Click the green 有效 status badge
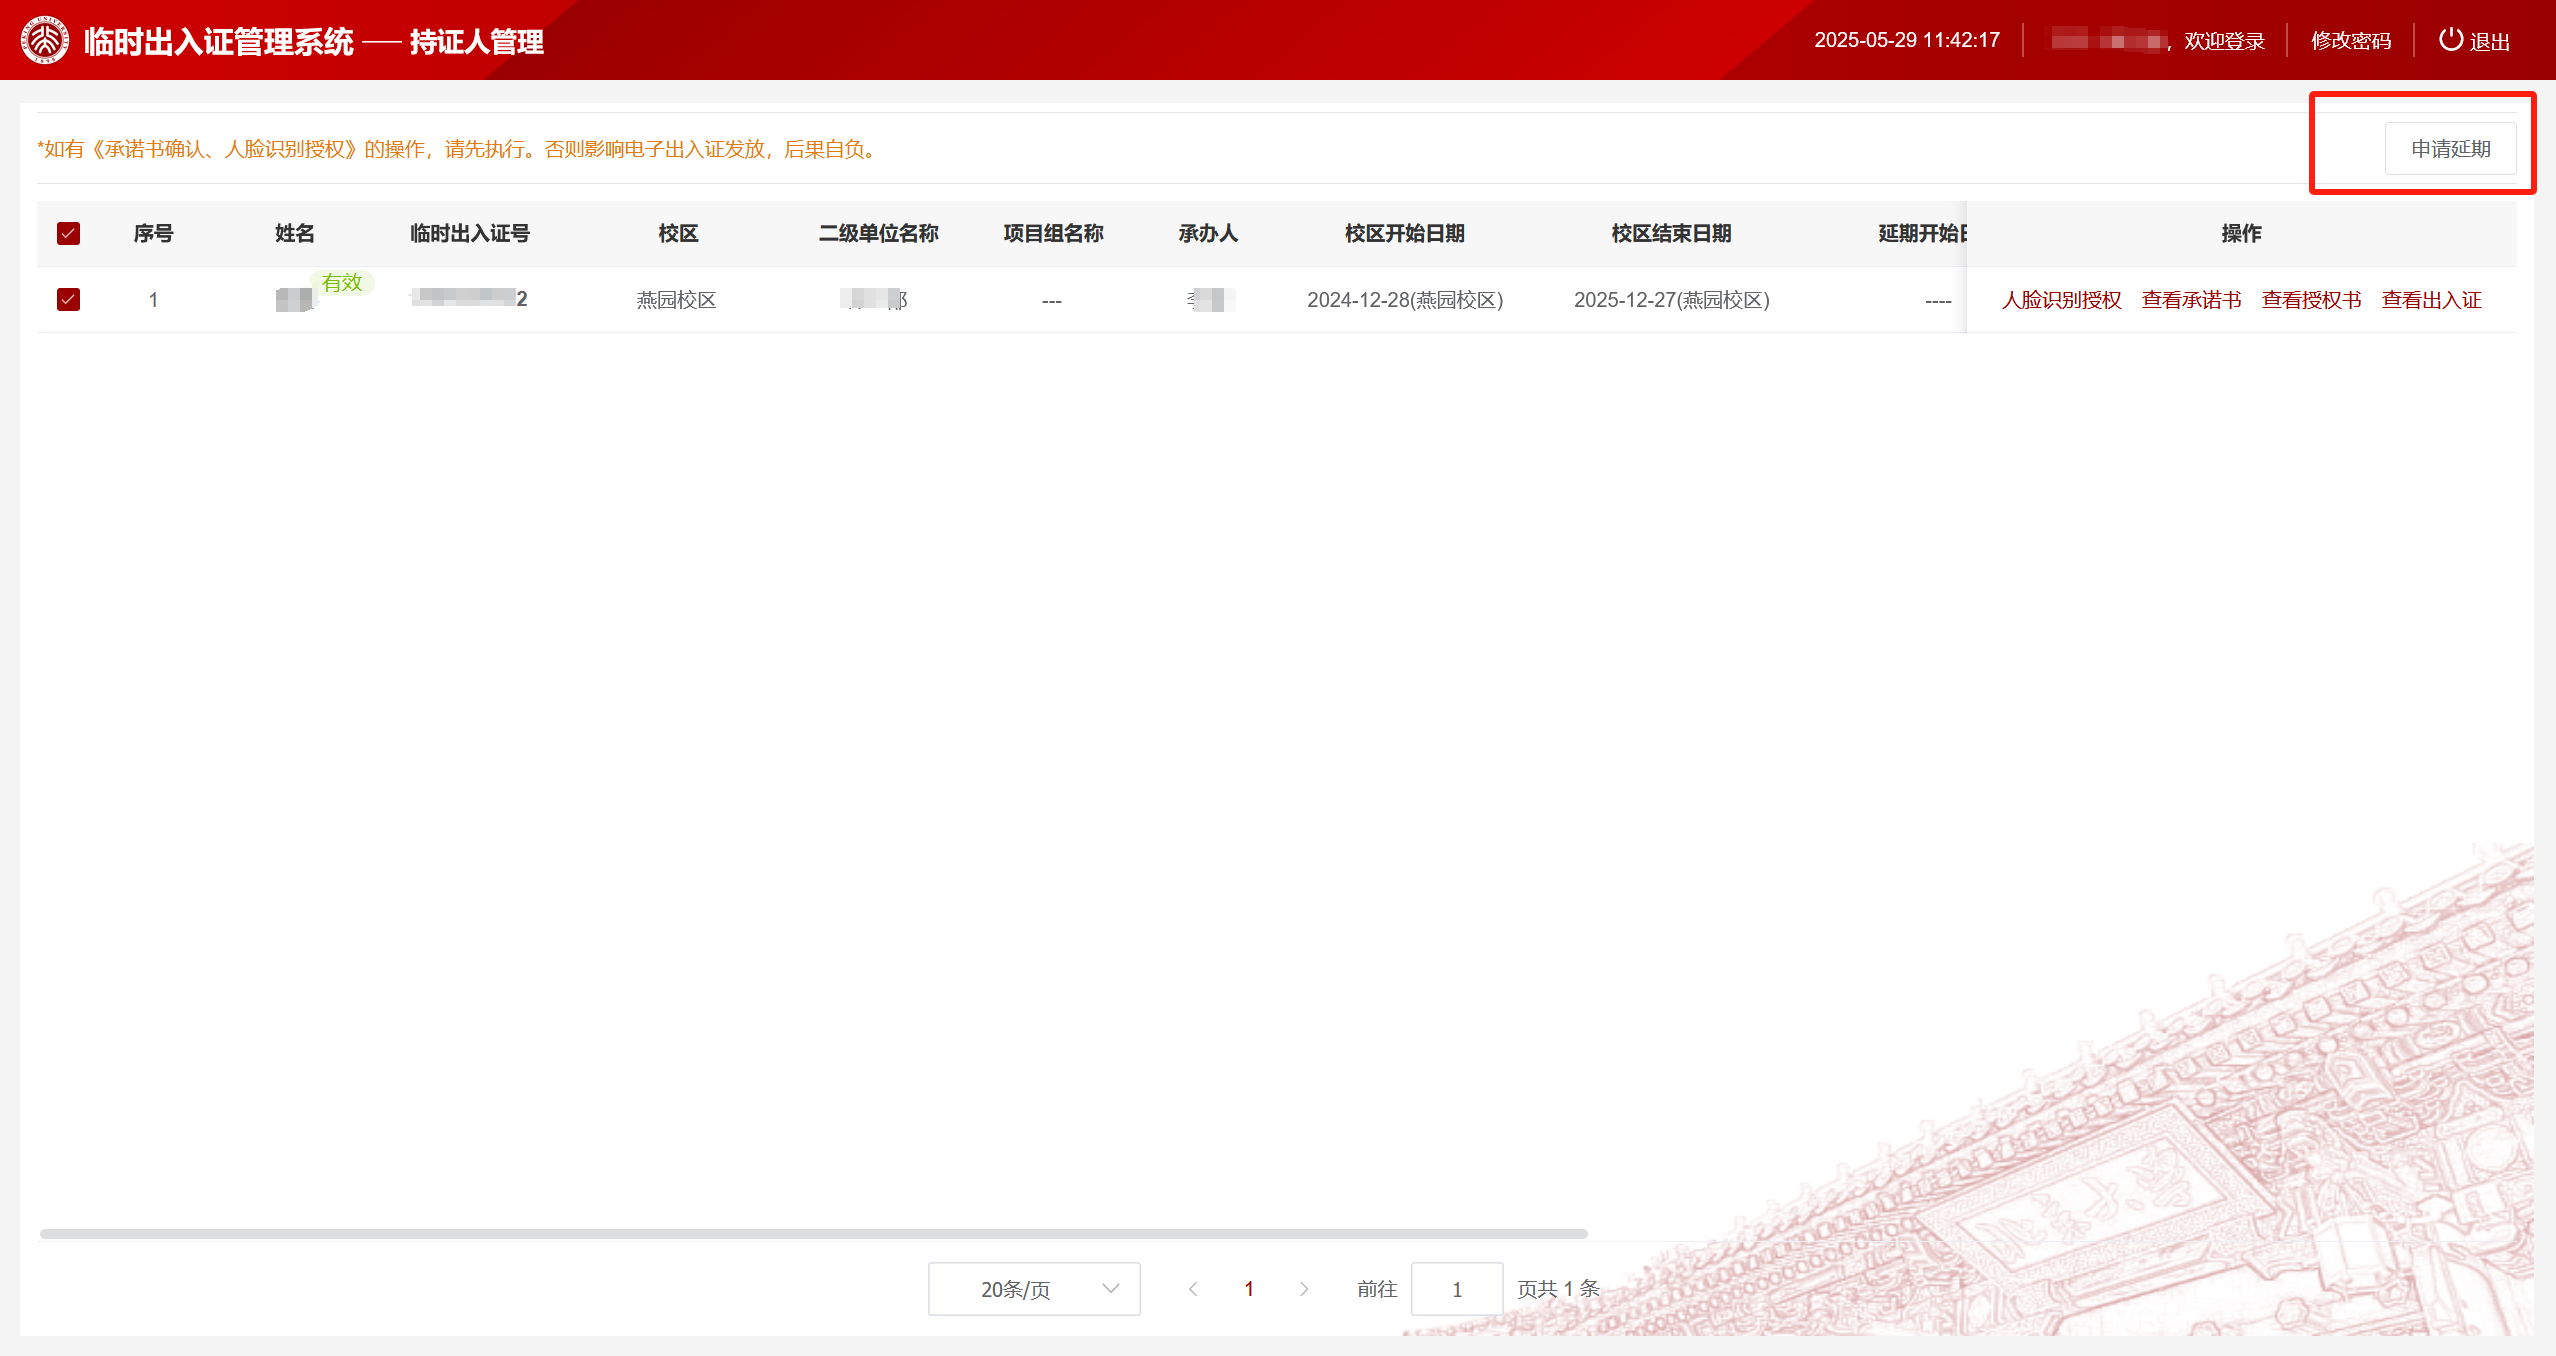2556x1356 pixels. tap(342, 283)
